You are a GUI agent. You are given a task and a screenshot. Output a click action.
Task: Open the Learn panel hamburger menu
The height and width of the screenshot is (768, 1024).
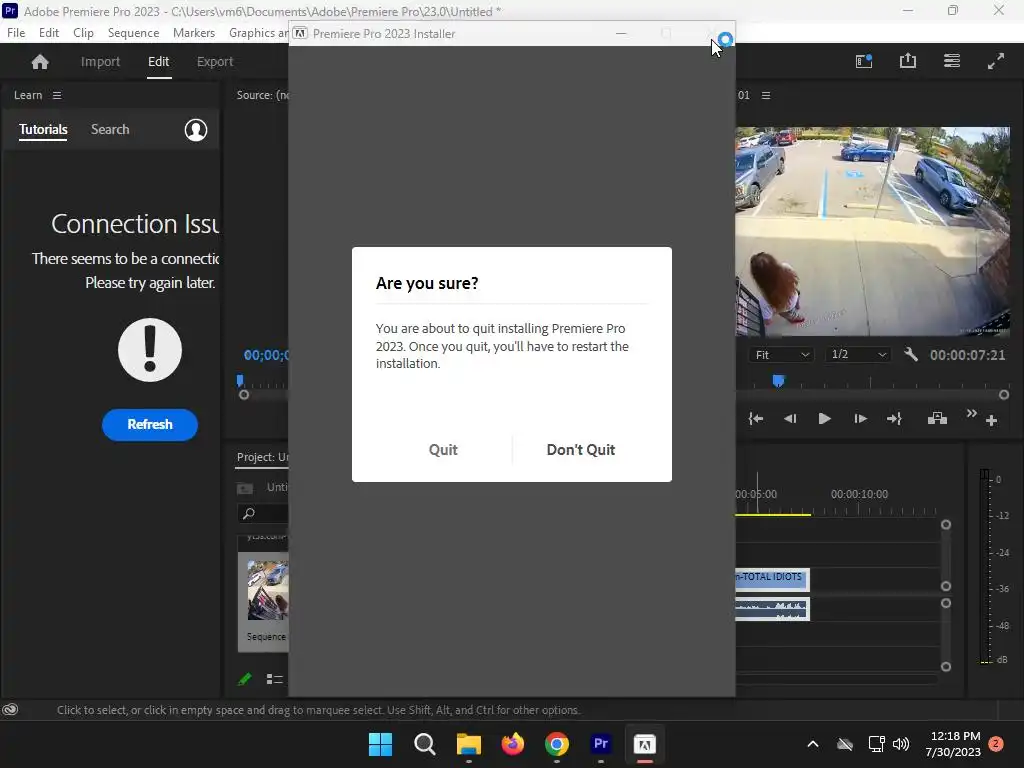(57, 95)
